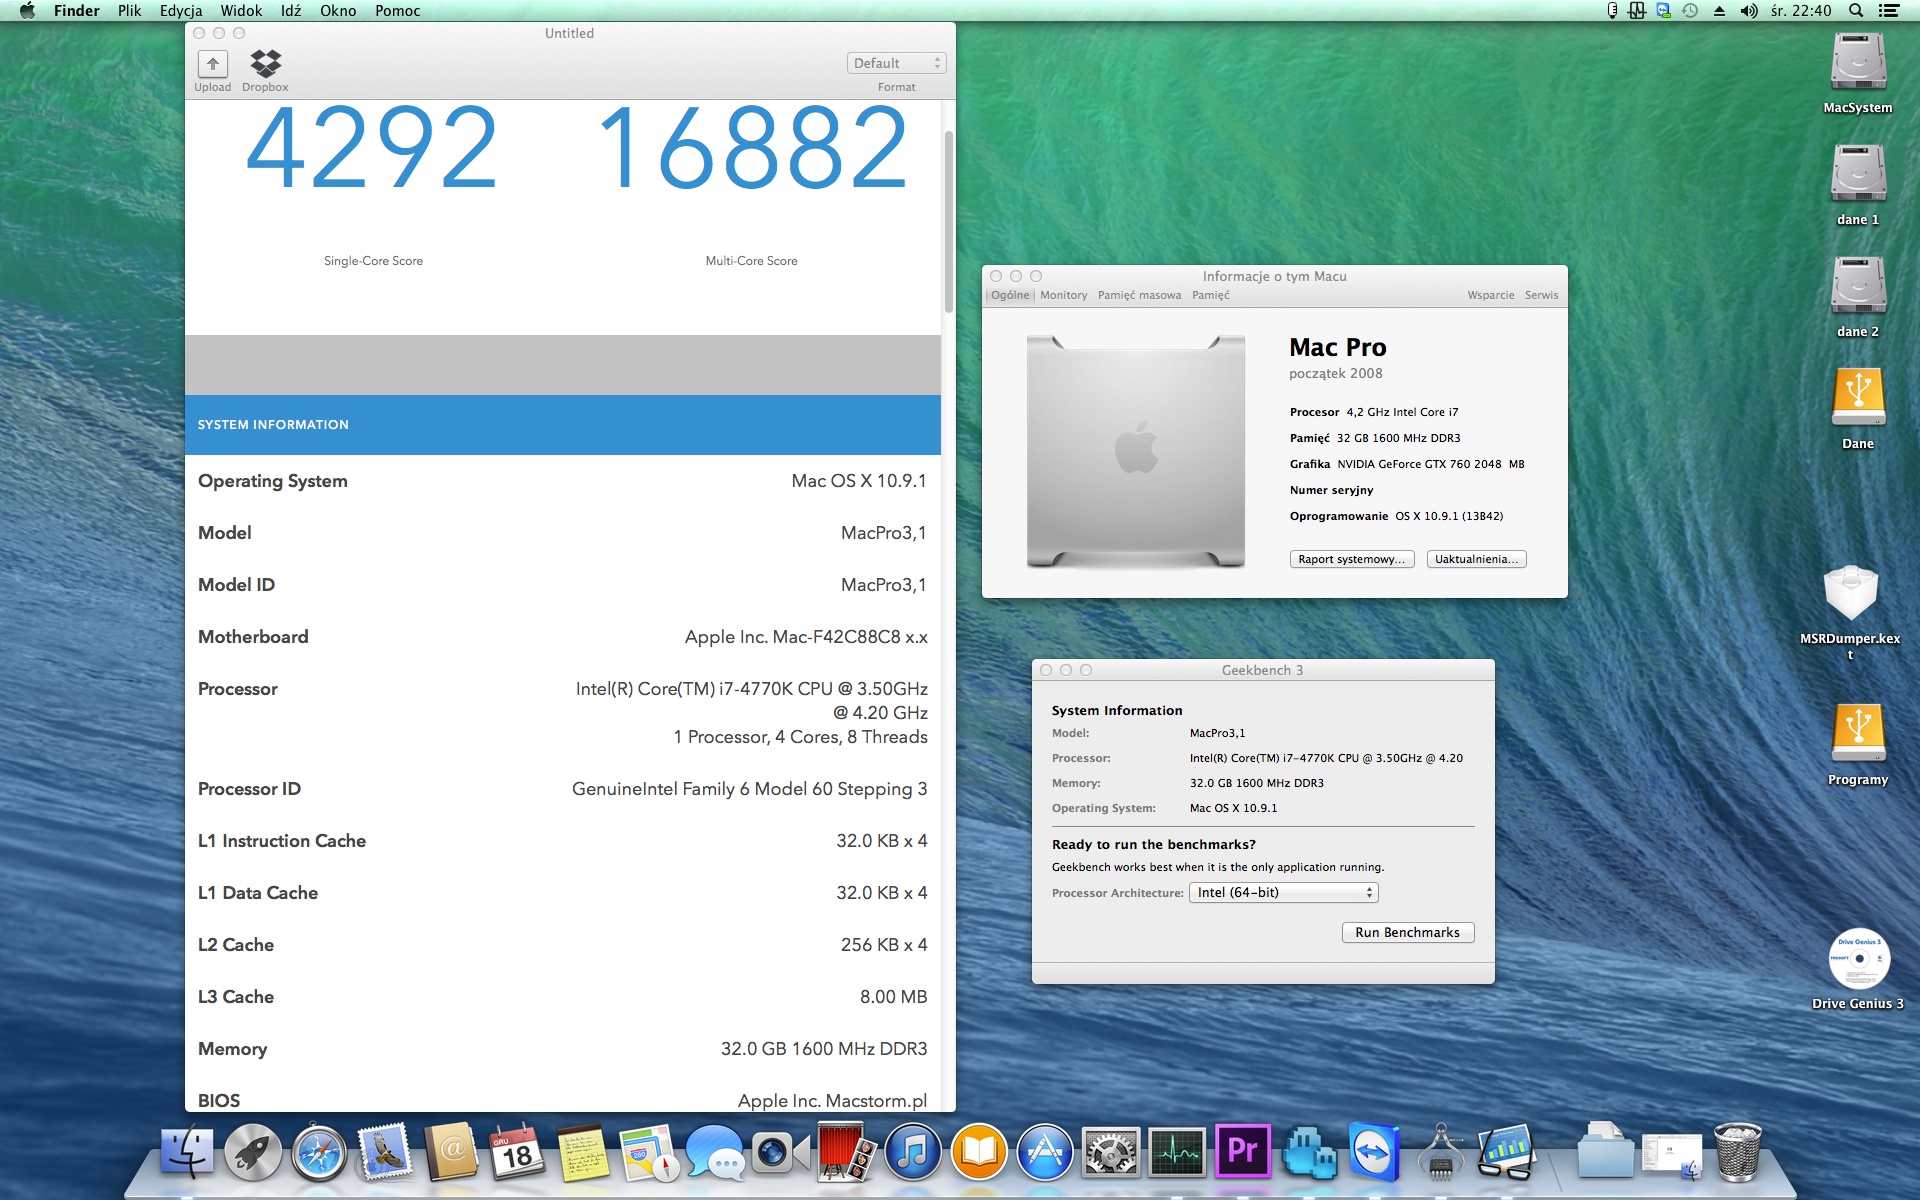Open iBooks from the Dock
Screen dimensions: 1920x1200
(979, 1153)
